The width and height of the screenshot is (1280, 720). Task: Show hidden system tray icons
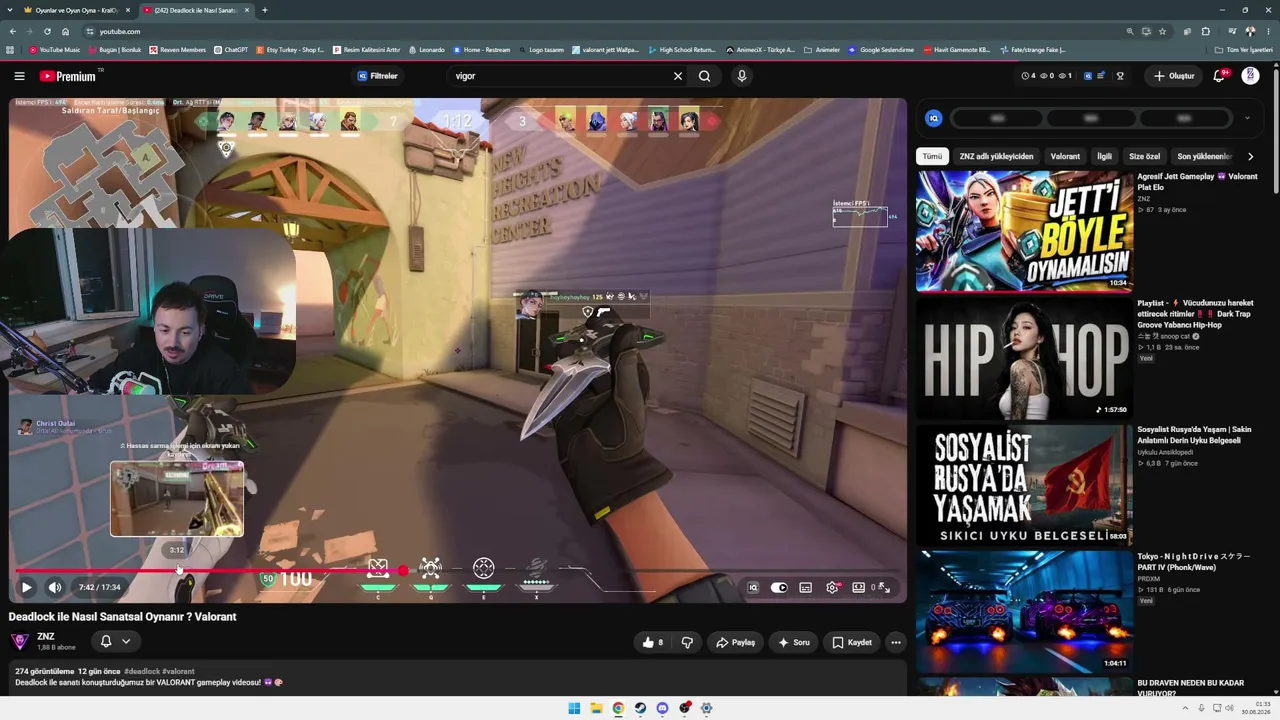1187,708
